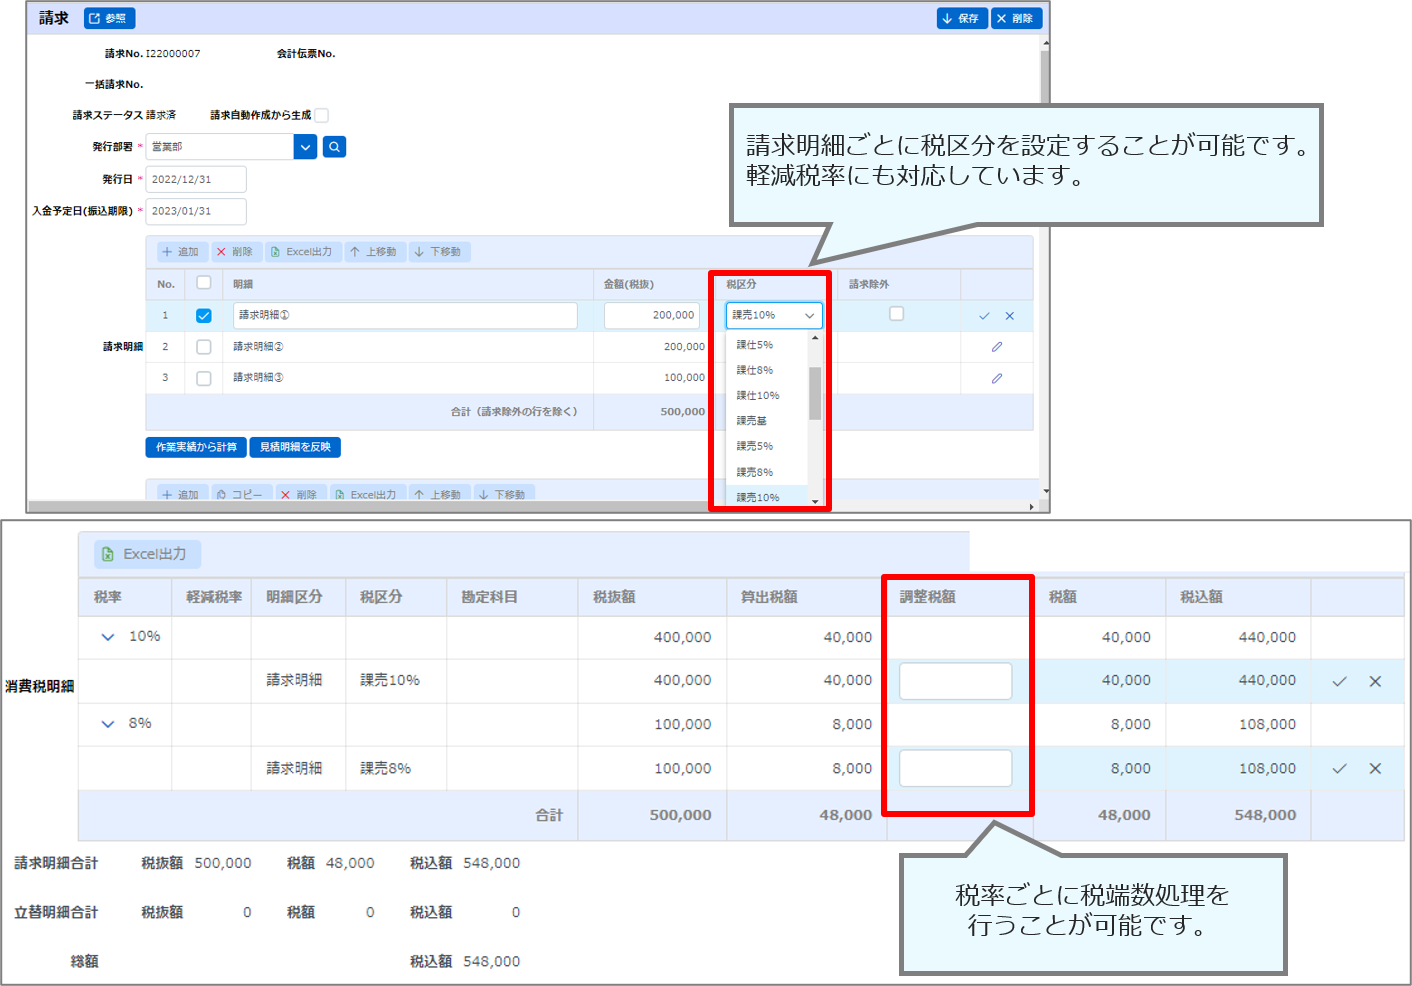
Task: Check the 請求明細③ row checkbox
Action: (x=204, y=378)
